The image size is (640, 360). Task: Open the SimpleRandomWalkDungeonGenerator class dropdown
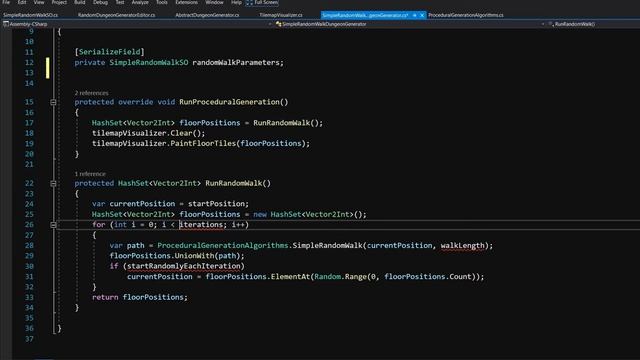point(410,24)
